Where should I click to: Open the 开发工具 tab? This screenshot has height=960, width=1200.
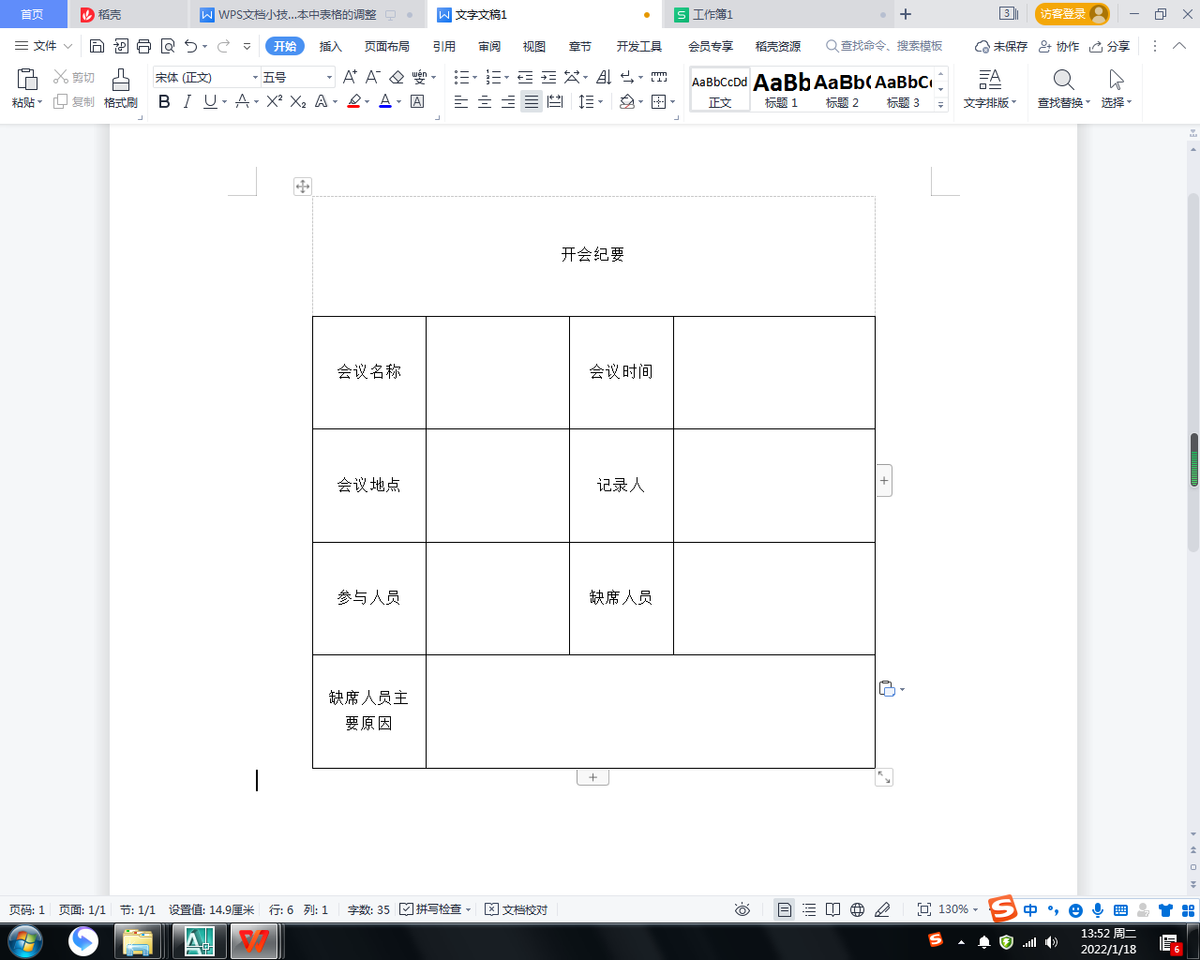pyautogui.click(x=639, y=46)
